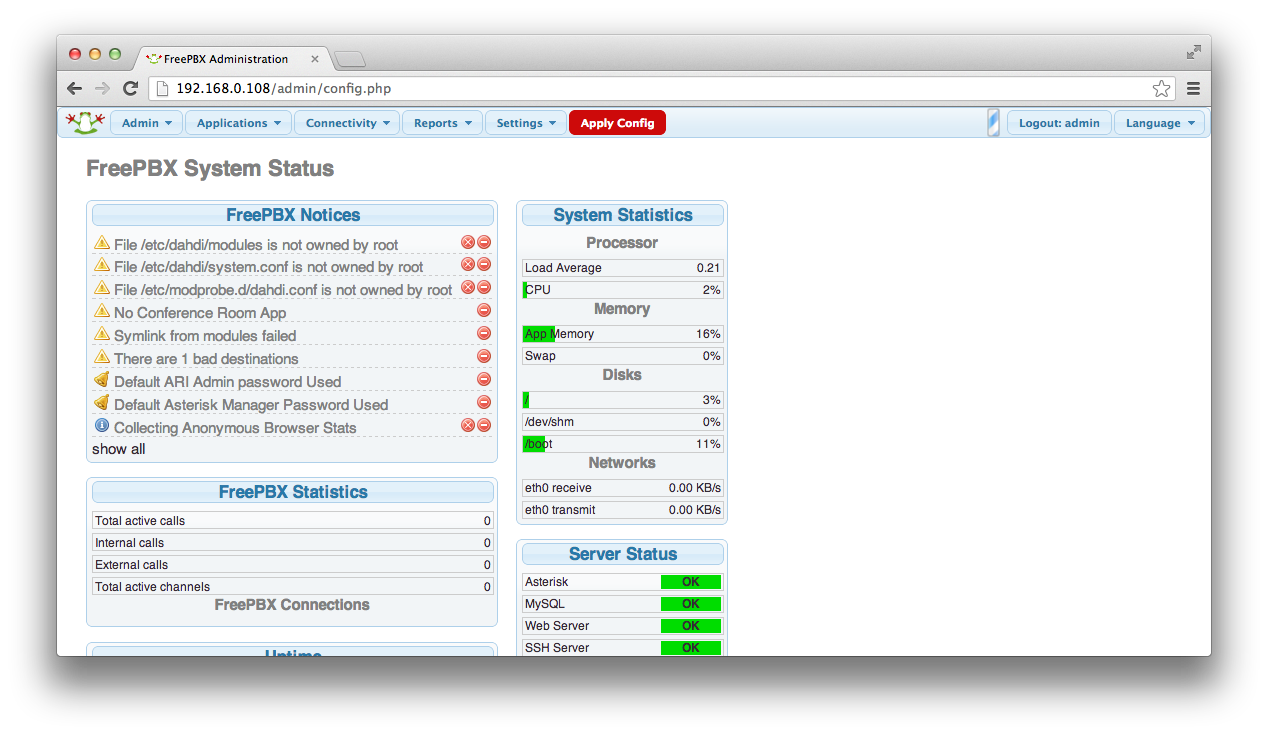Click bell icon beside Default Asterisk Manager Password
This screenshot has width=1268, height=735.
(x=101, y=403)
